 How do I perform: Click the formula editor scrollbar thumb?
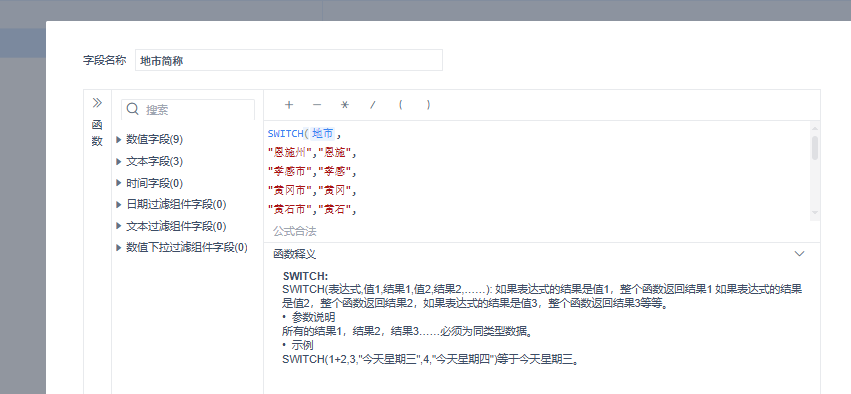815,148
